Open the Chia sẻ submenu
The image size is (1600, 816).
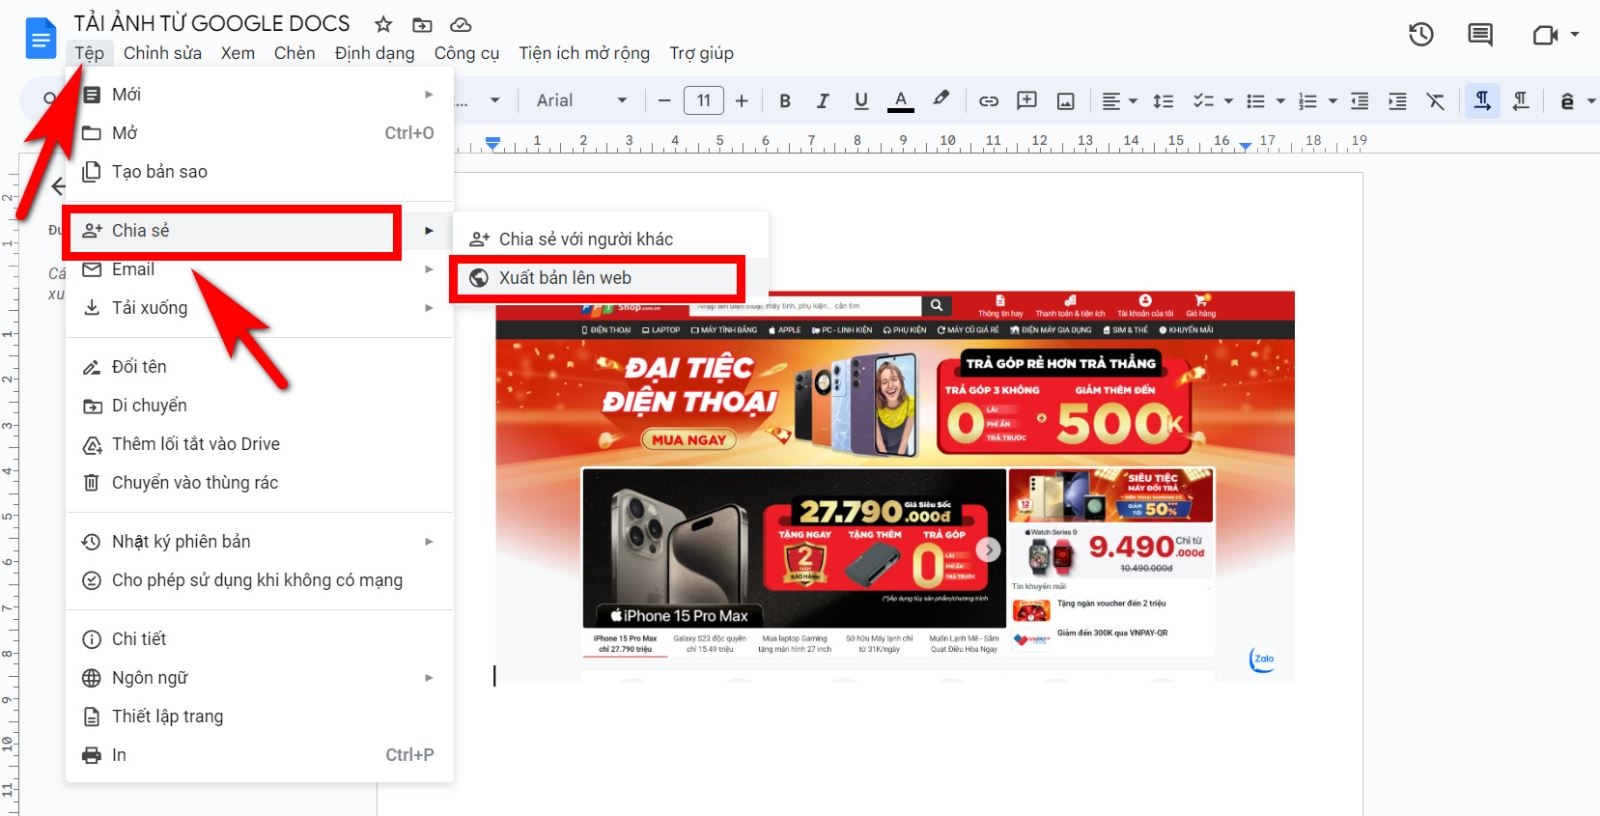[x=259, y=231]
